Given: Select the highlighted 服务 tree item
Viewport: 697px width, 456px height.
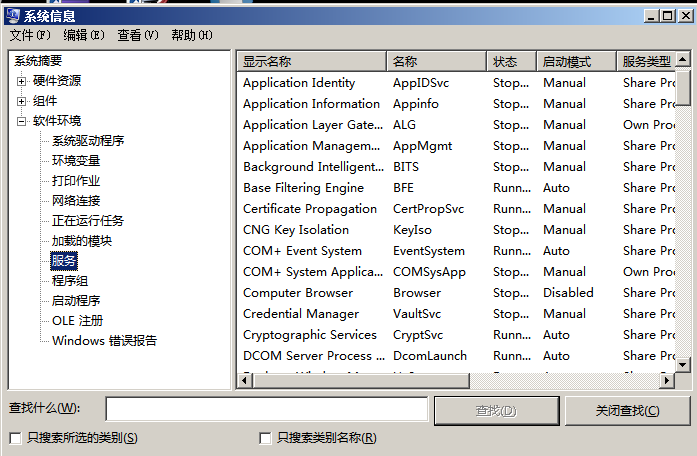Looking at the screenshot, I should pyautogui.click(x=64, y=261).
